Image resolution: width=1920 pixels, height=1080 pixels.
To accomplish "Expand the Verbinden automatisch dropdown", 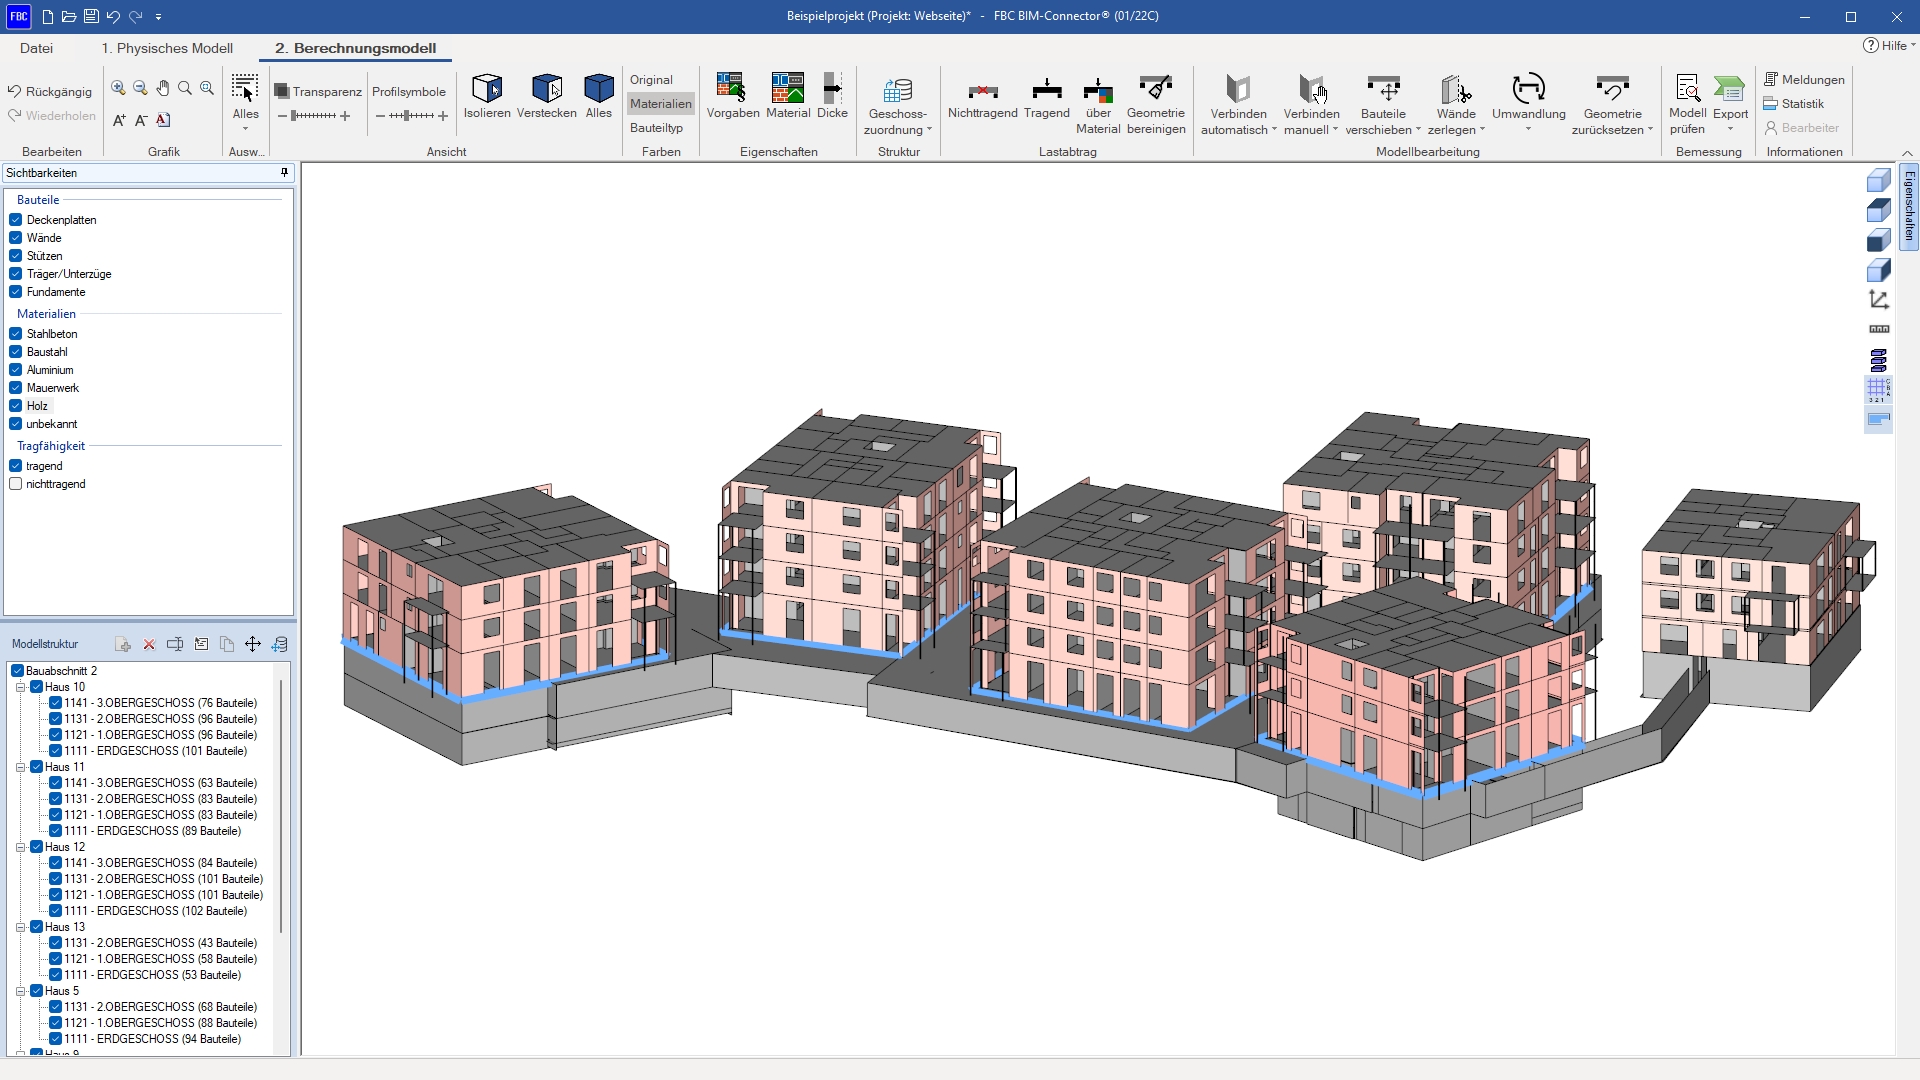I will (1274, 130).
